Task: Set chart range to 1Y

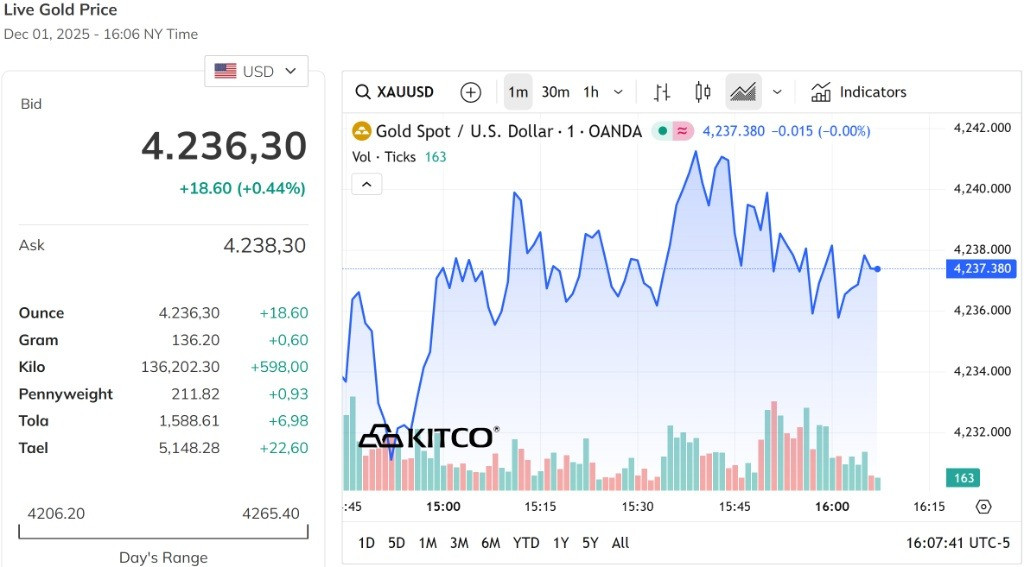Action: [x=561, y=543]
